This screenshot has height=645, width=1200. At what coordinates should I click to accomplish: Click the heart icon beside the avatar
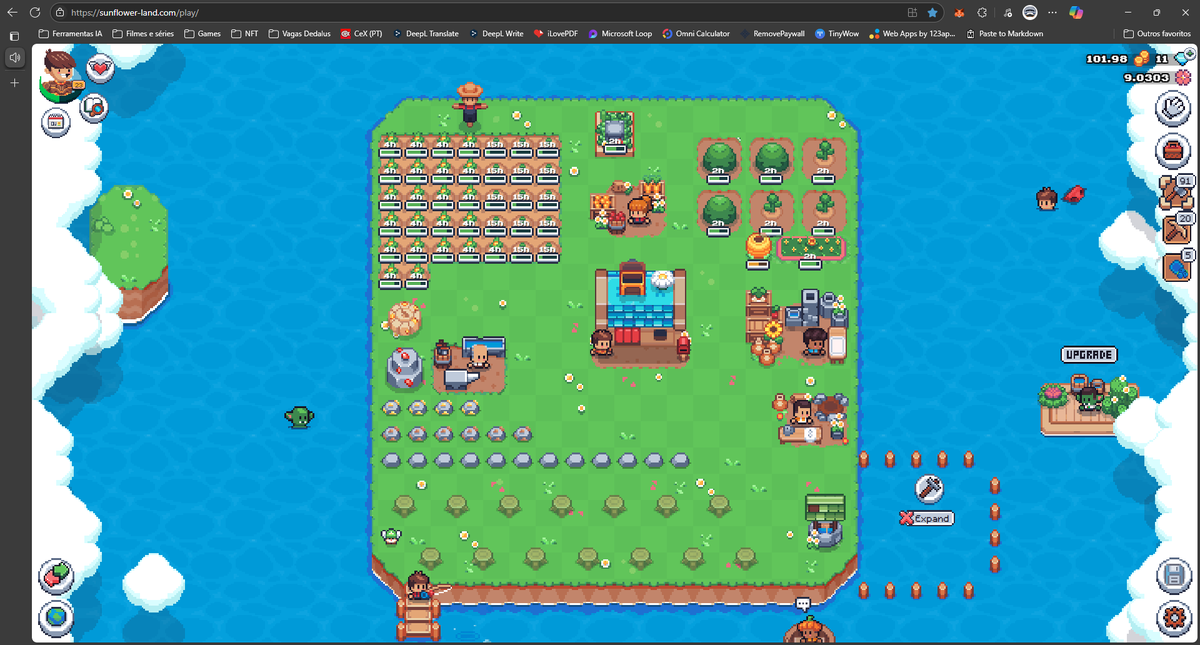click(x=100, y=68)
